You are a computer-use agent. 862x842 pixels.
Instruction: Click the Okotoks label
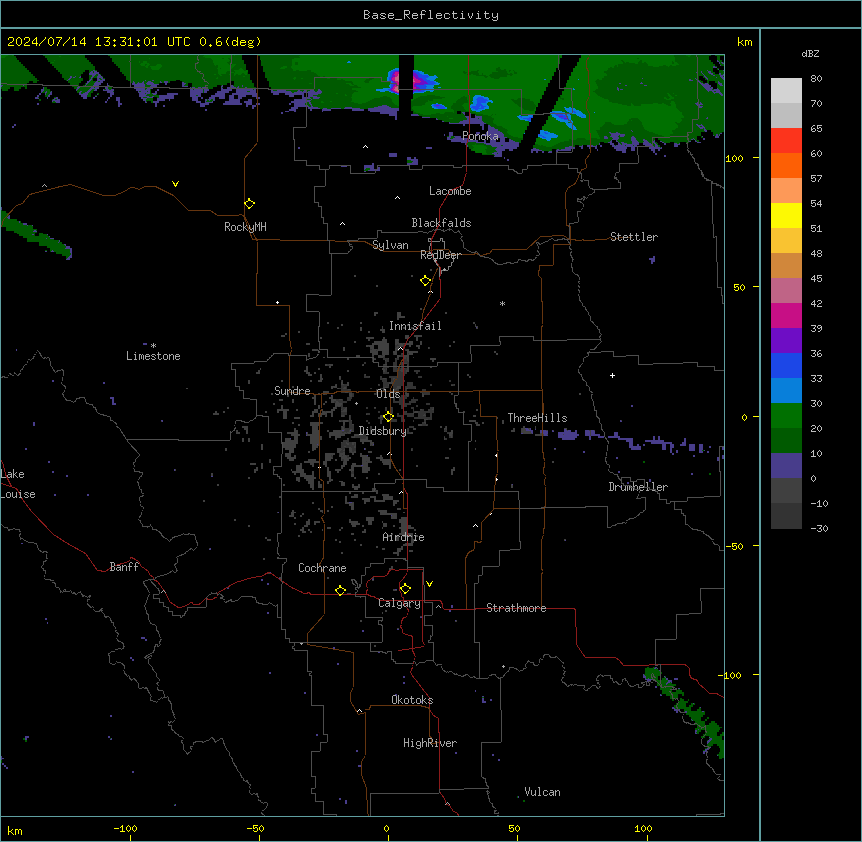(412, 700)
